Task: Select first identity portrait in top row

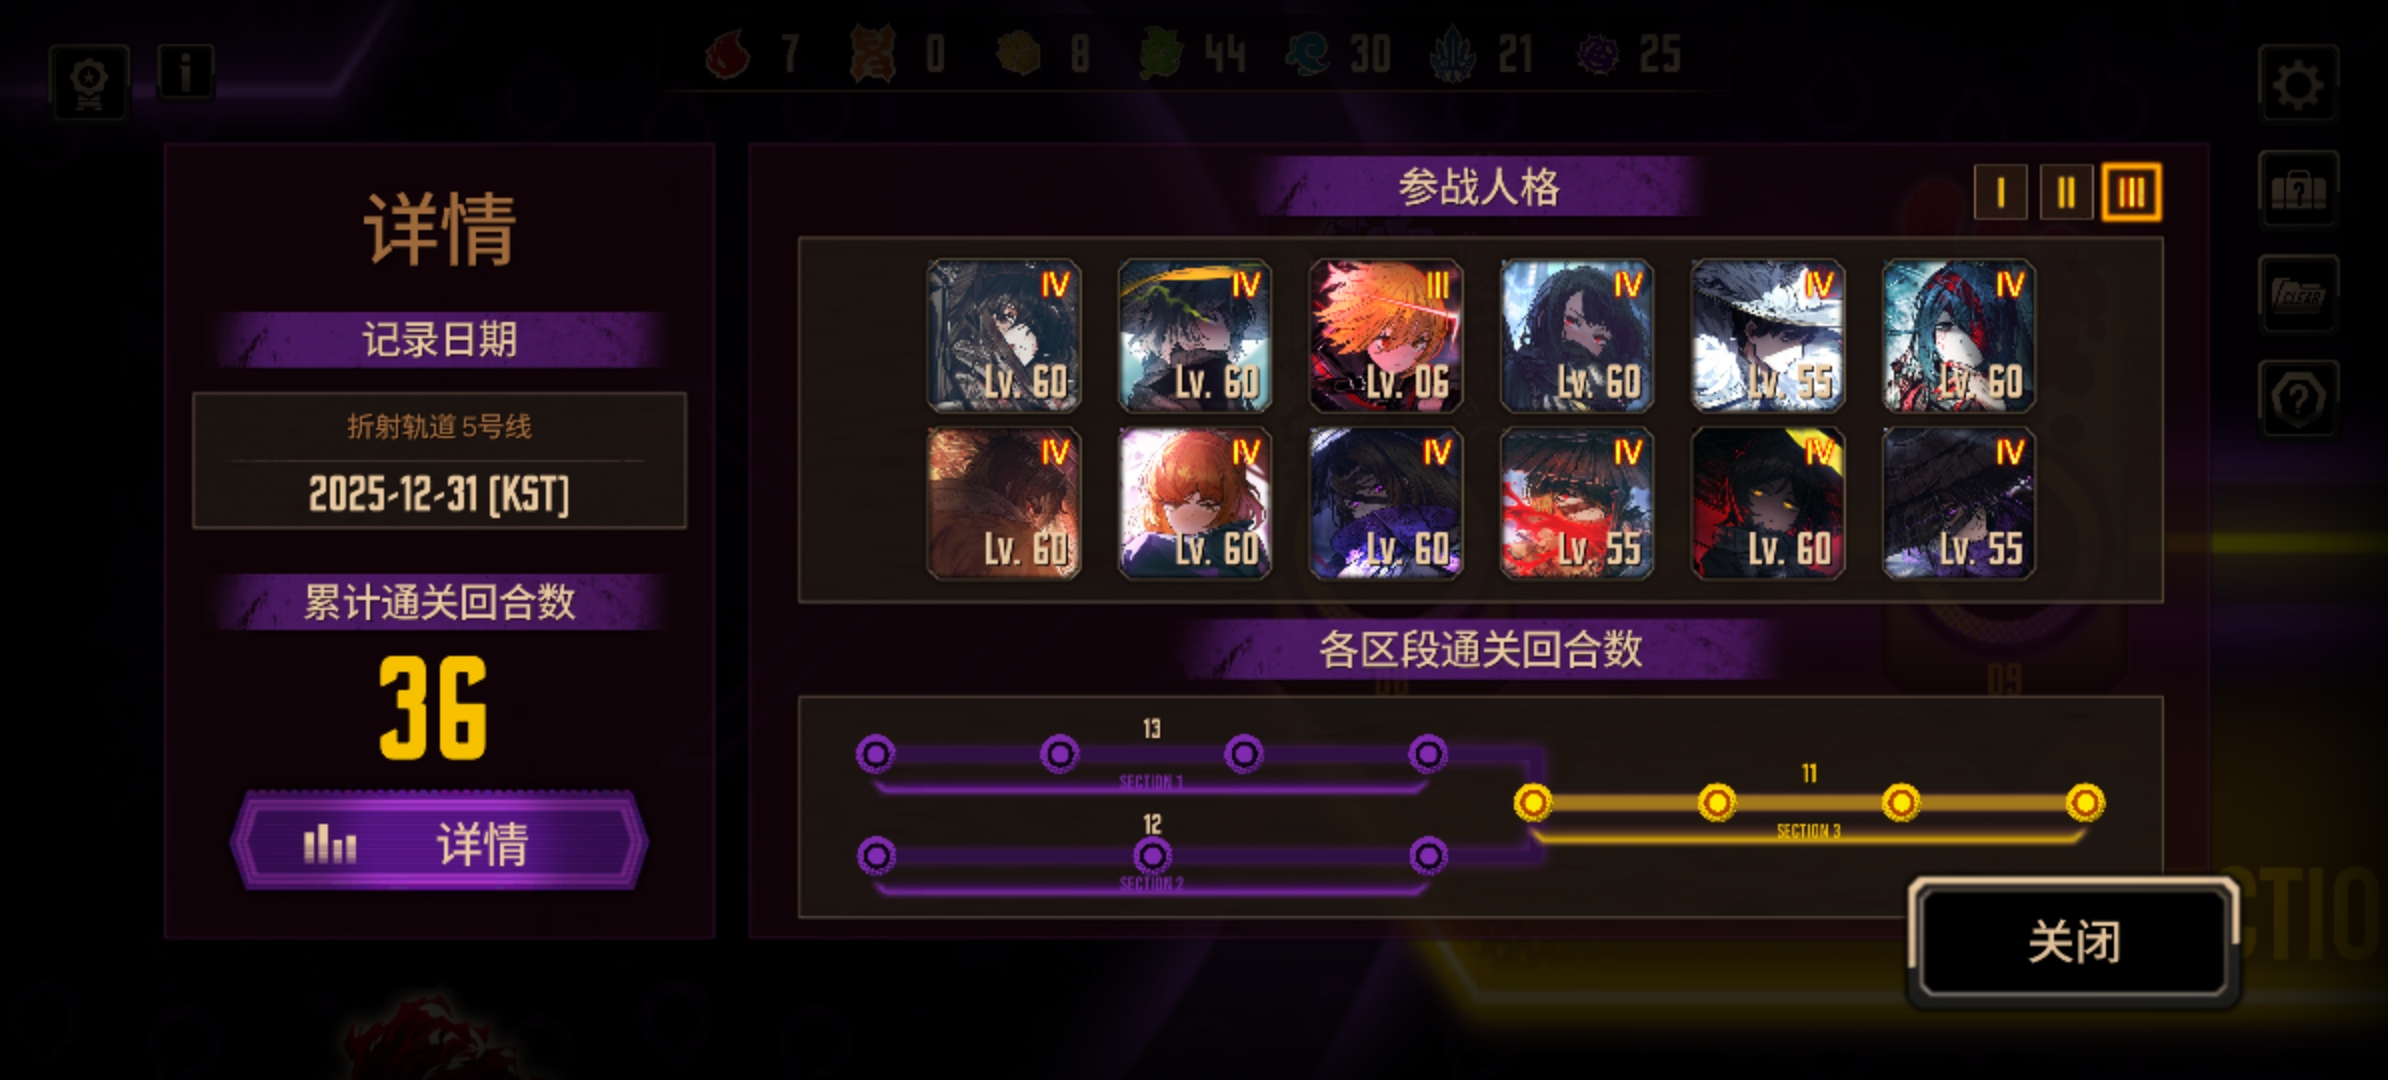Action: pyautogui.click(x=1004, y=335)
